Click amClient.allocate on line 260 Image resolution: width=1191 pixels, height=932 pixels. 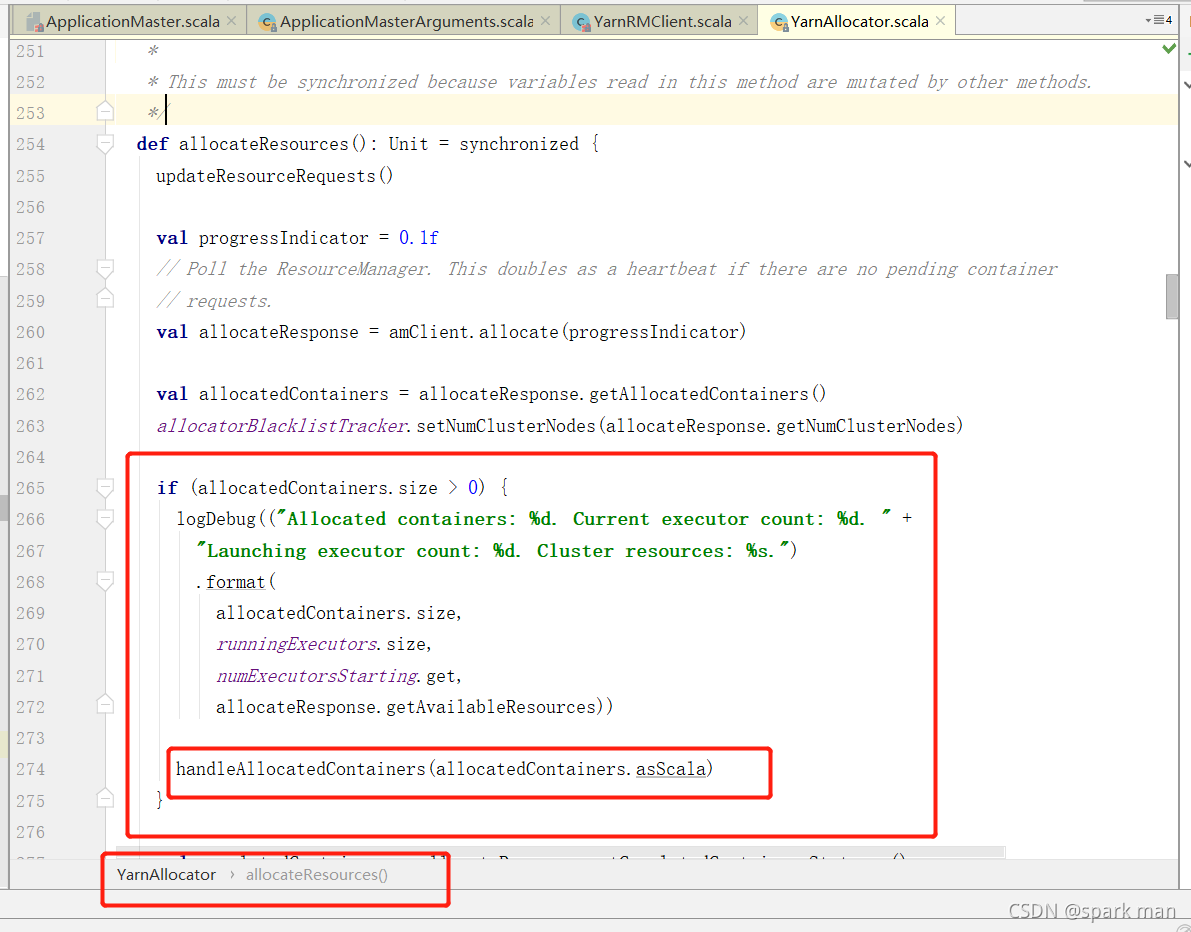[x=474, y=332]
